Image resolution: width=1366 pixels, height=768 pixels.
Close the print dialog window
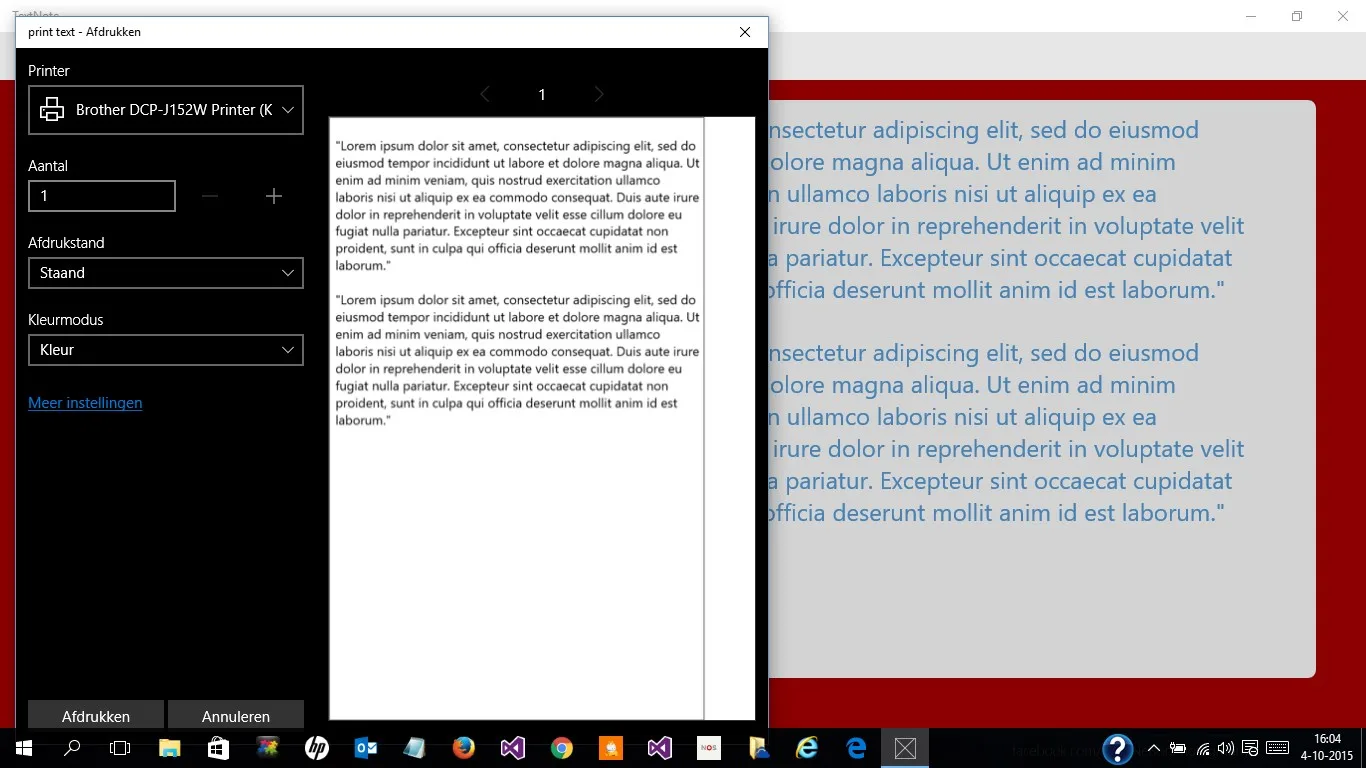[x=745, y=32]
